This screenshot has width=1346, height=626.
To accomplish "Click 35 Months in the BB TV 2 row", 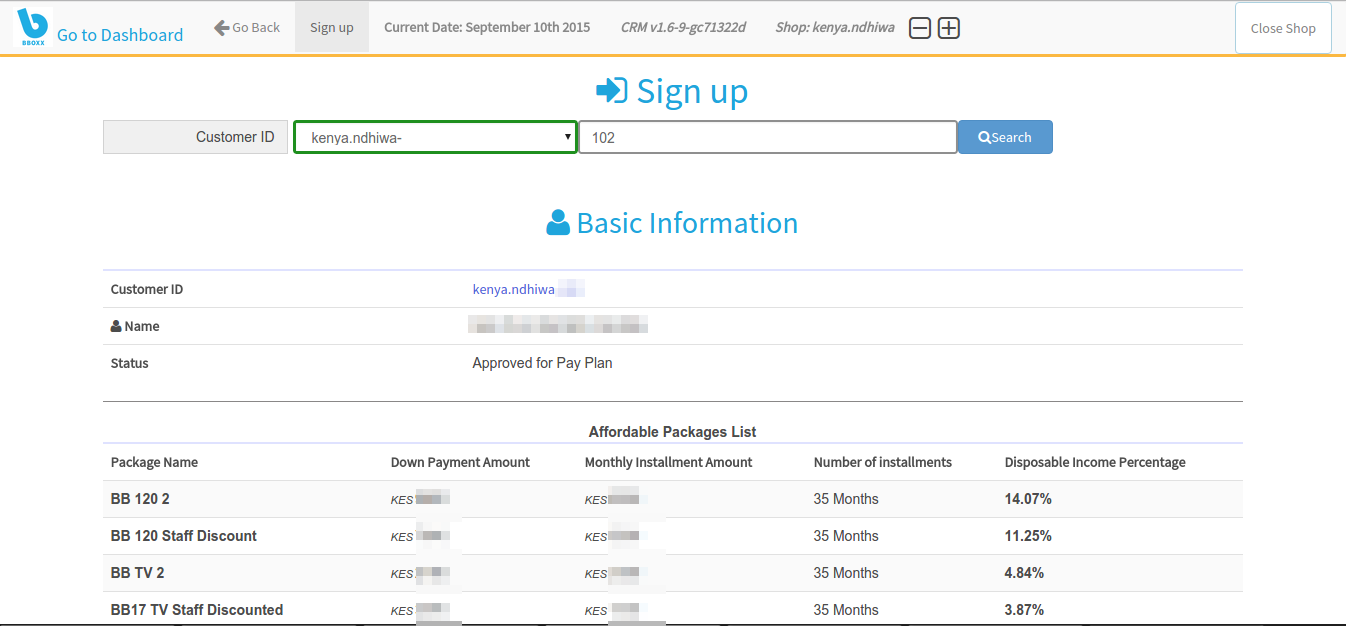I will (846, 573).
